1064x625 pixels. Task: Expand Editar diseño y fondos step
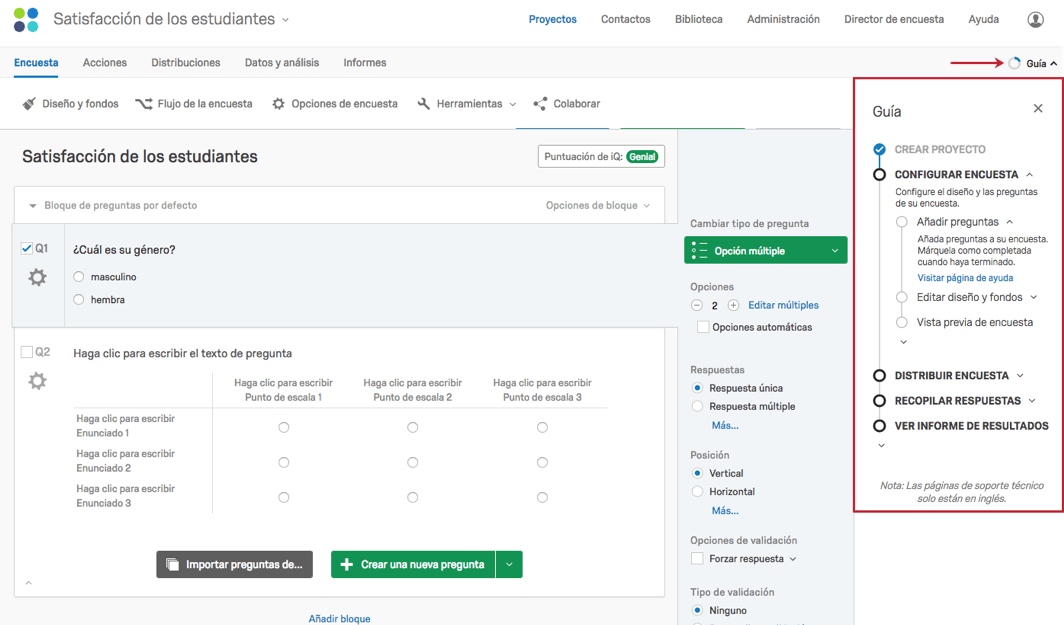(1033, 297)
